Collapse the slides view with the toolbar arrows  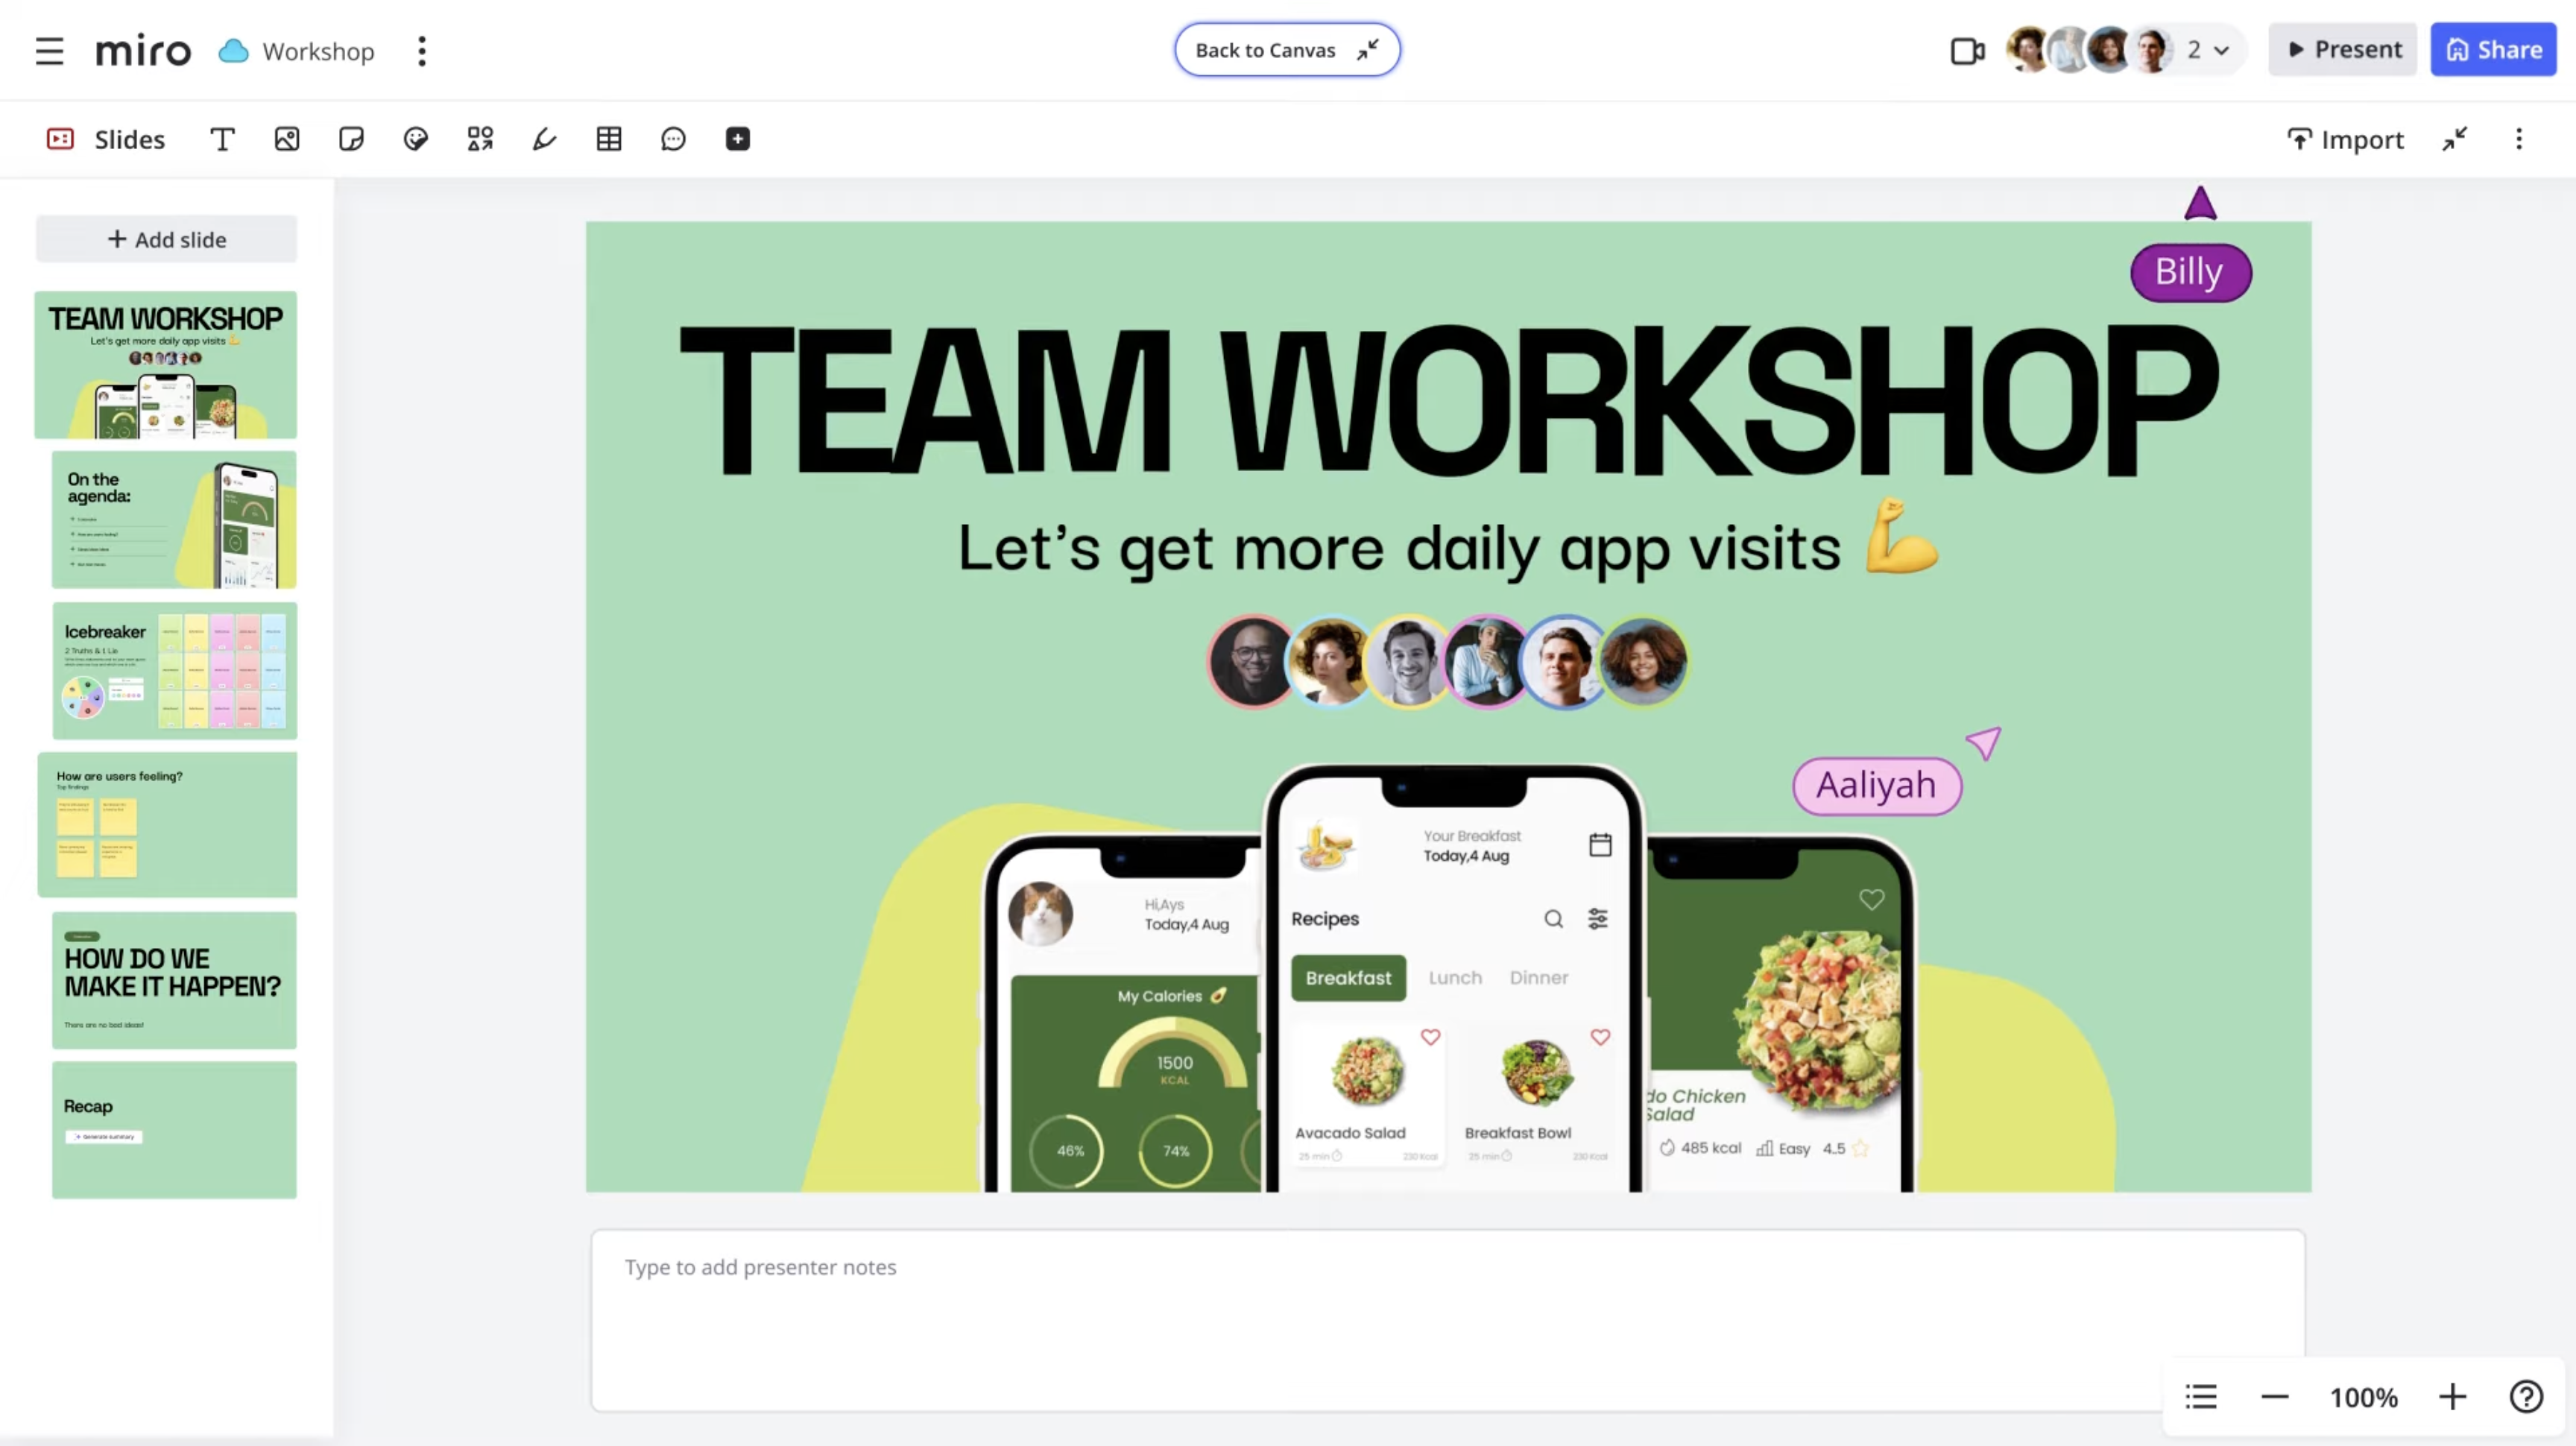coord(2455,139)
